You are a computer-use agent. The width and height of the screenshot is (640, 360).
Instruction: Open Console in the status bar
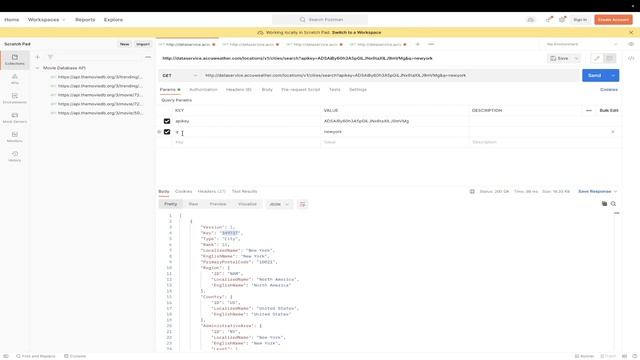pos(75,356)
